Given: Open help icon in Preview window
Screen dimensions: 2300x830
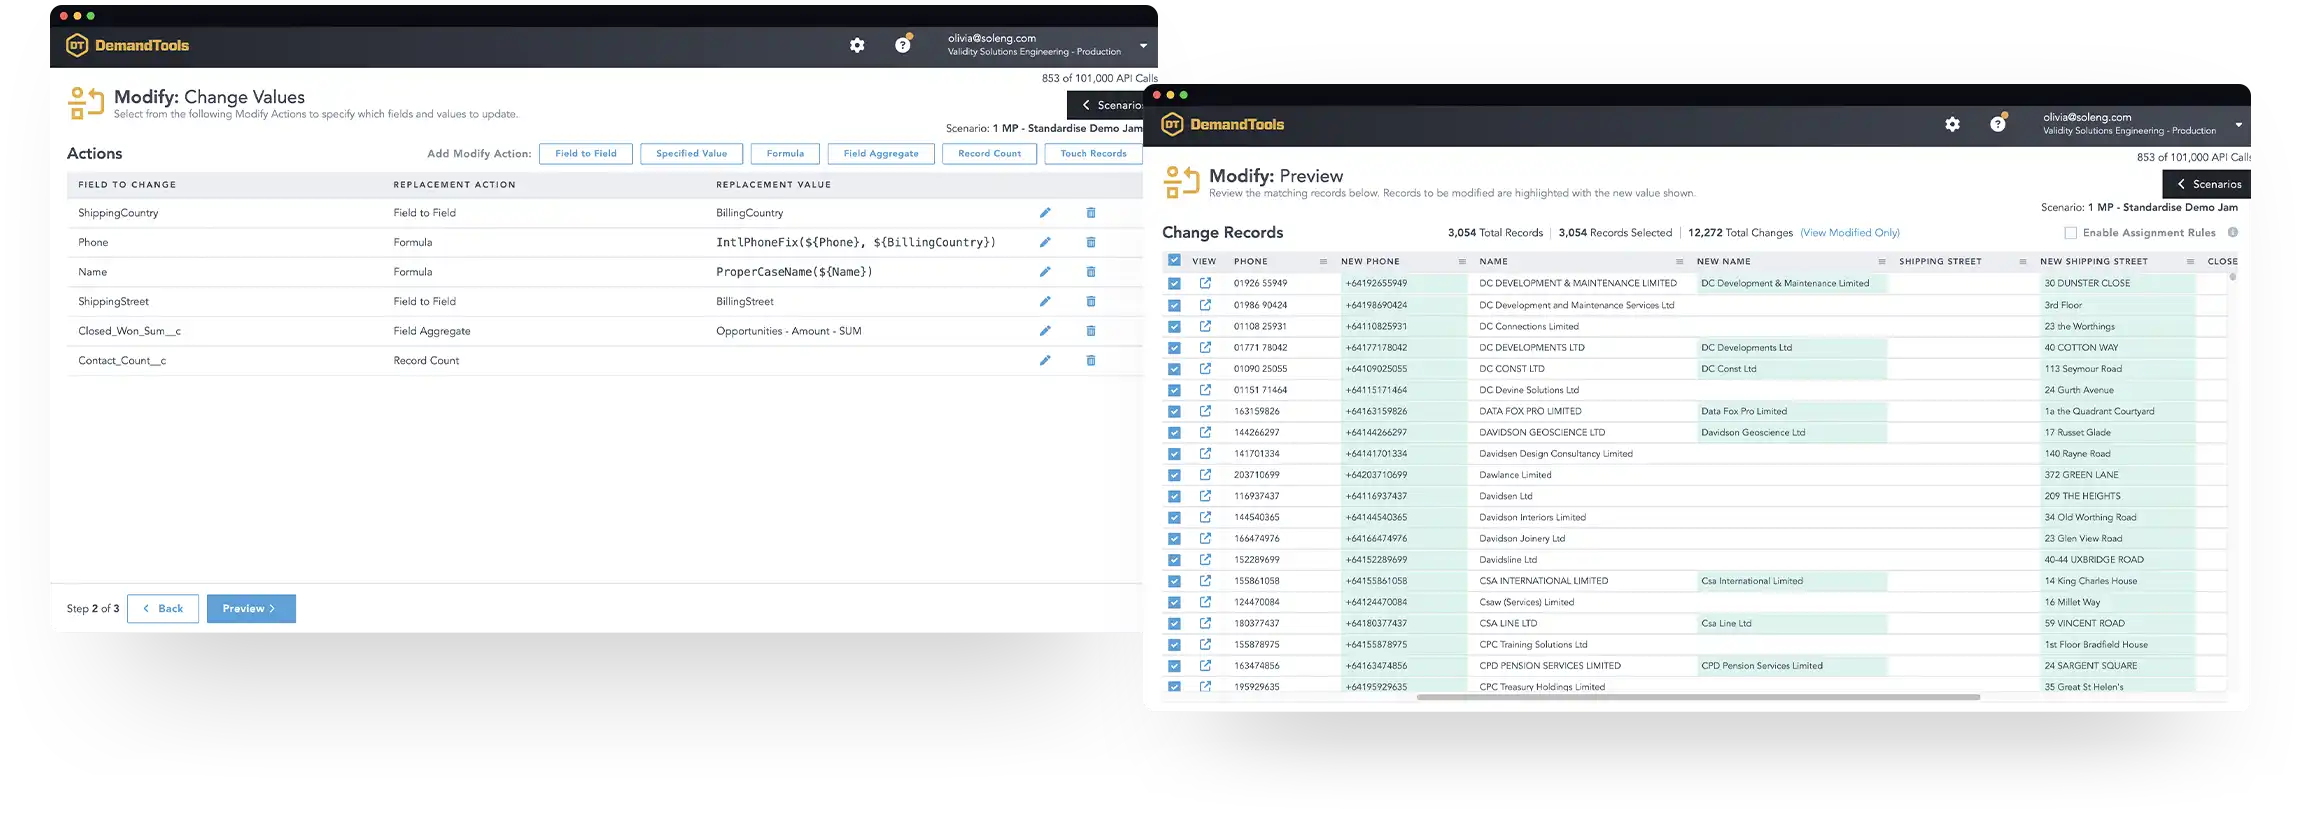Looking at the screenshot, I should coord(1998,124).
